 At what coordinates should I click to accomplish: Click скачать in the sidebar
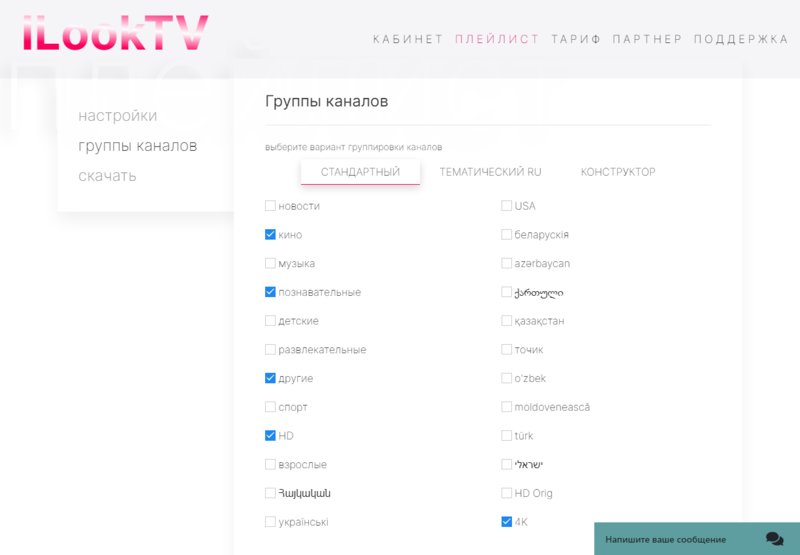click(x=107, y=176)
